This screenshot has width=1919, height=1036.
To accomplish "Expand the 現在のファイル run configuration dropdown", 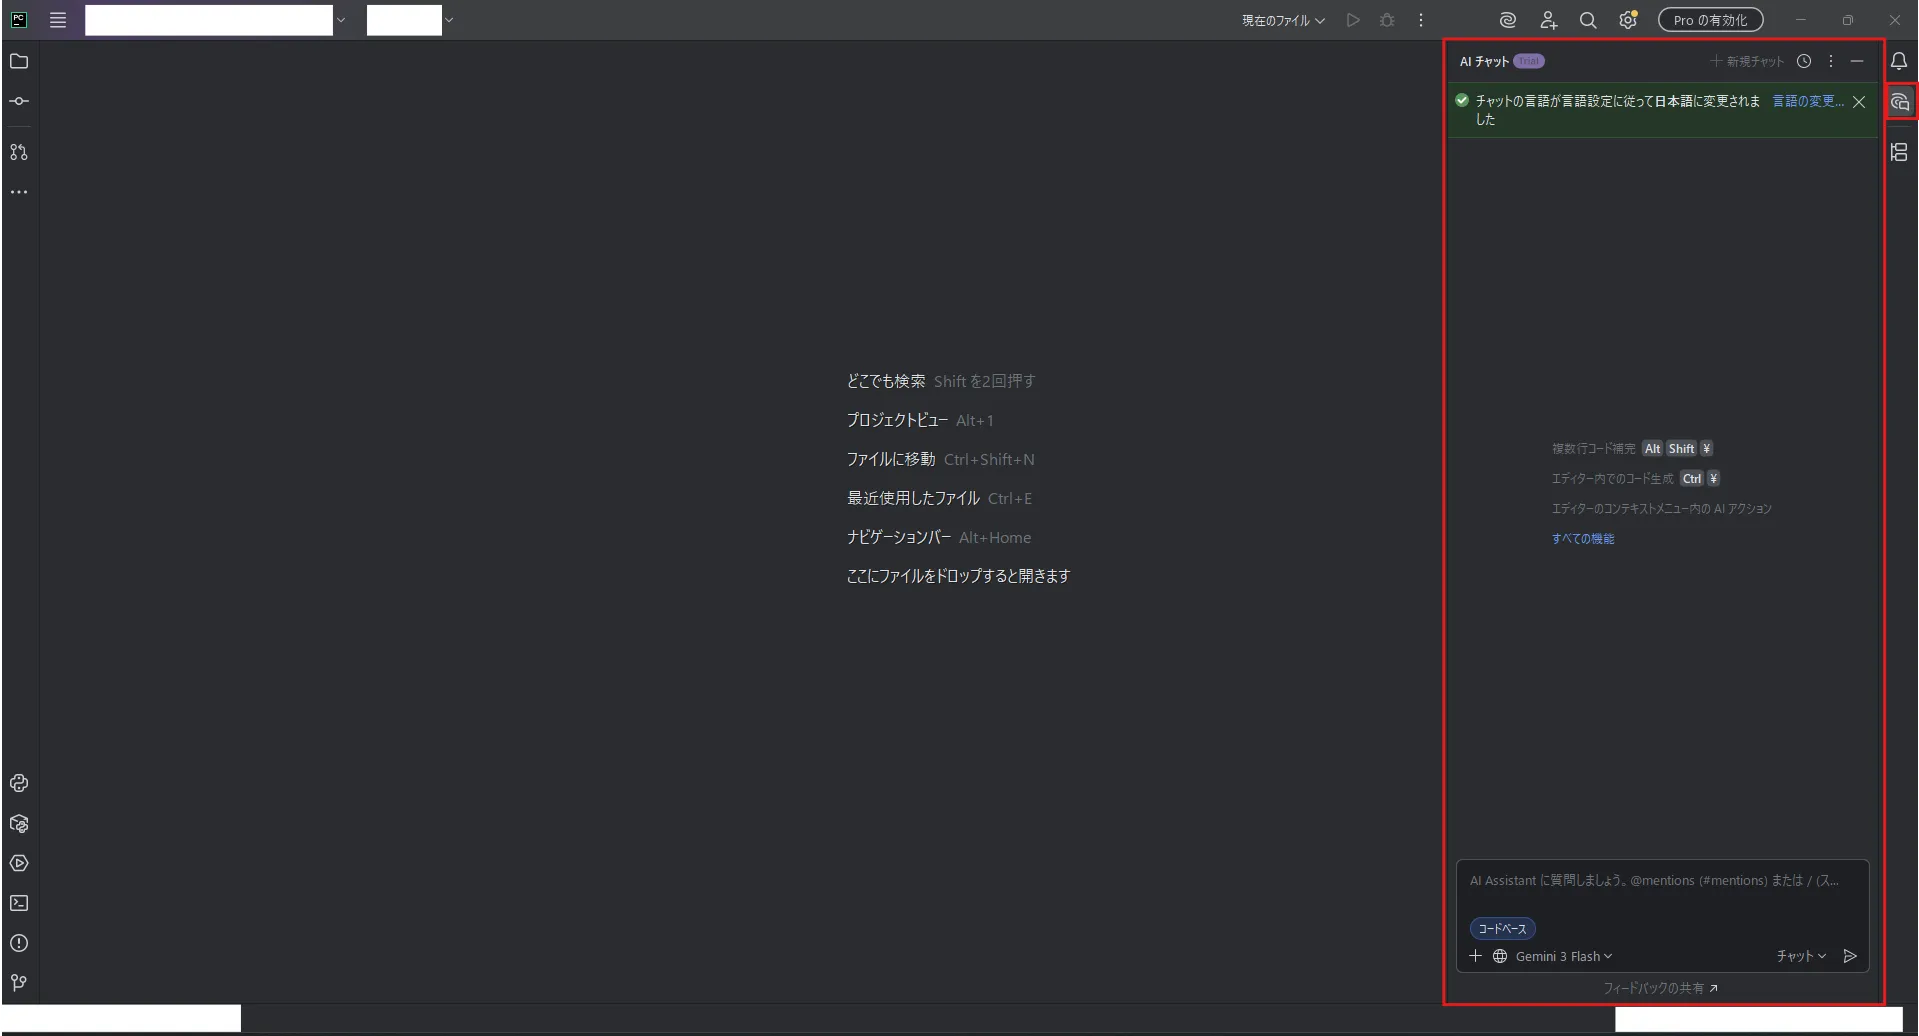I will click(1283, 20).
